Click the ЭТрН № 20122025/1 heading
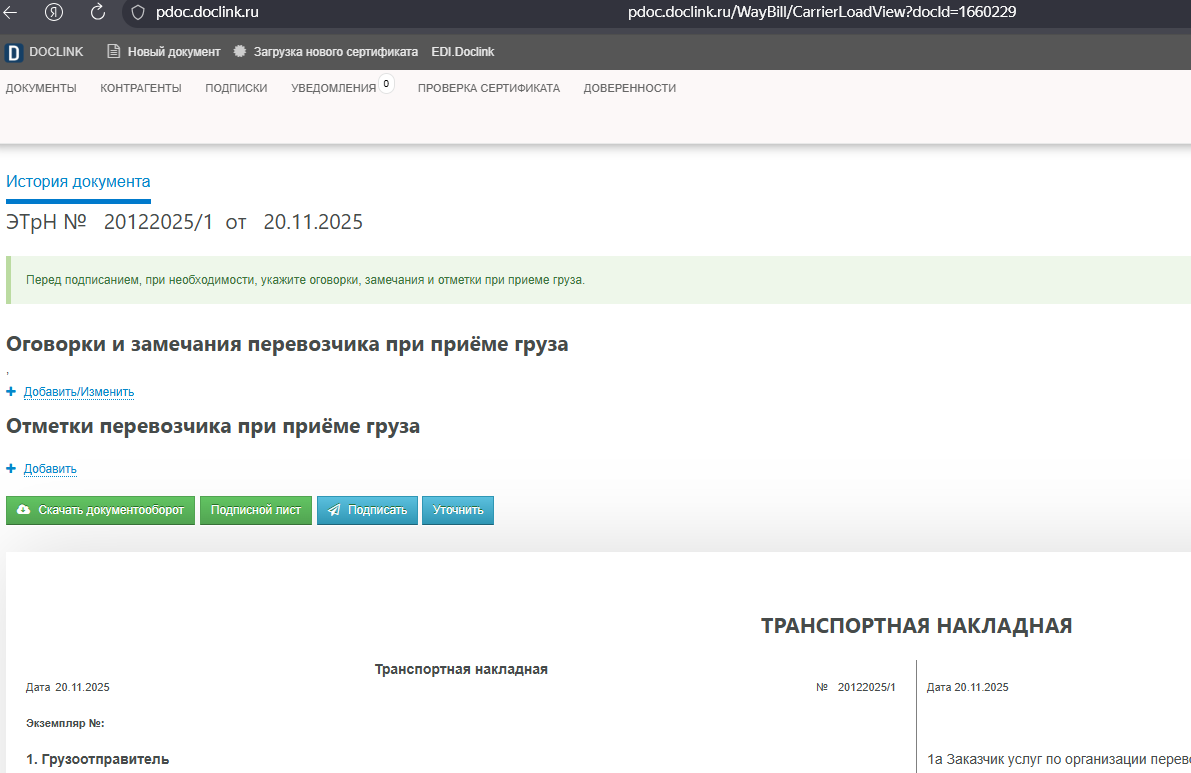Viewport: 1191px width, 773px height. 185,222
